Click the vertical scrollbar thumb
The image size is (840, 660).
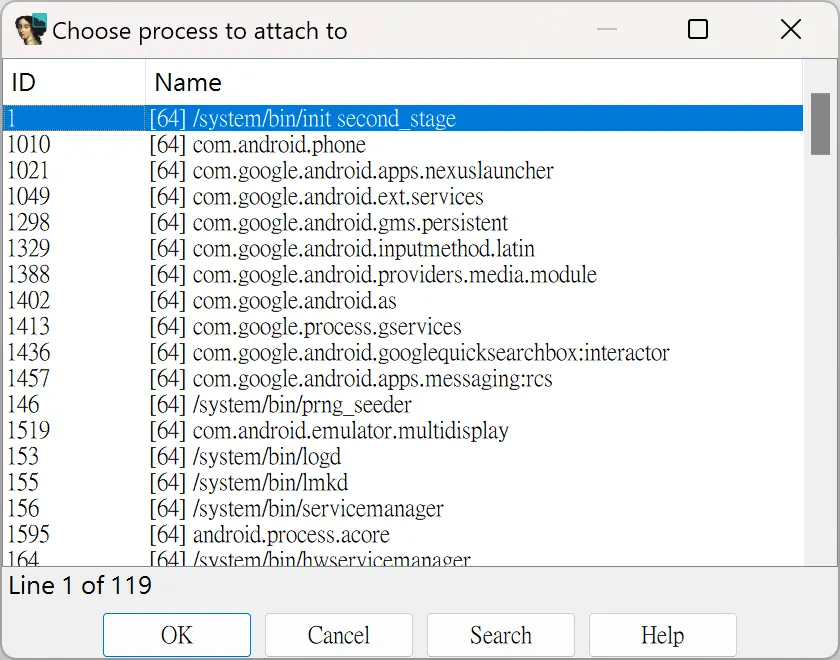(820, 124)
